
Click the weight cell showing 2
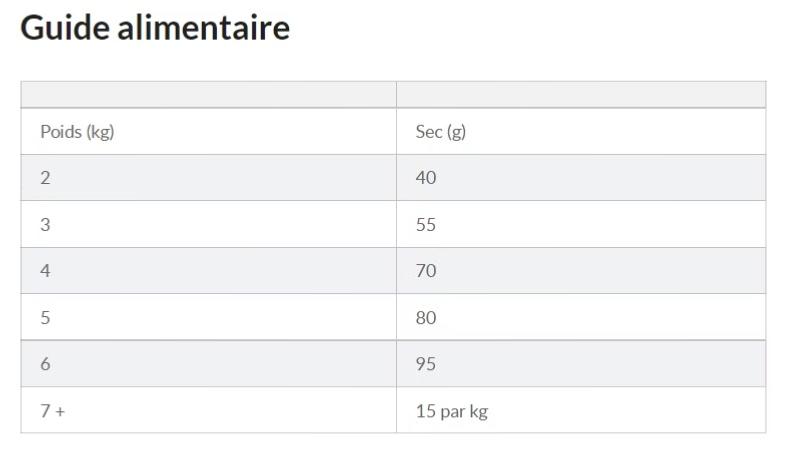tap(45, 178)
